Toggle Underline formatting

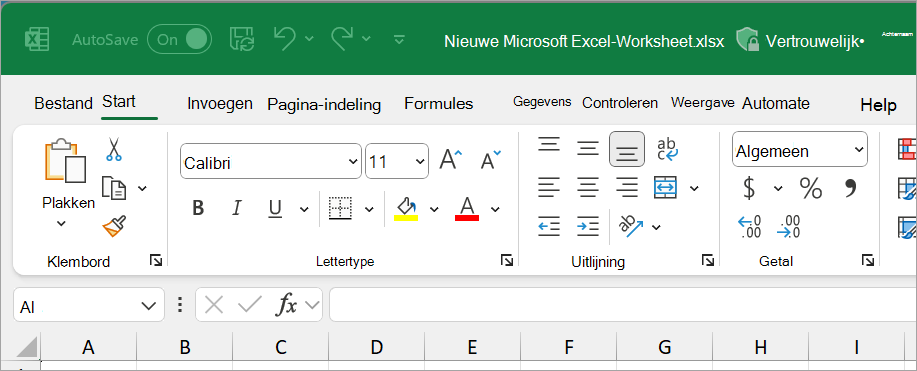[275, 208]
